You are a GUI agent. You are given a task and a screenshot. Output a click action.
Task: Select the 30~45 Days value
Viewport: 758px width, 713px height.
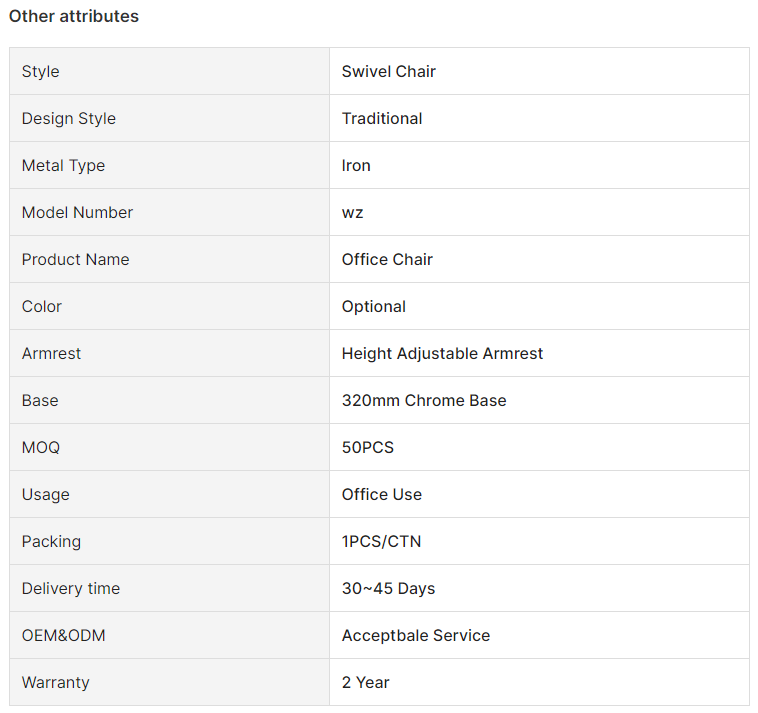point(388,588)
